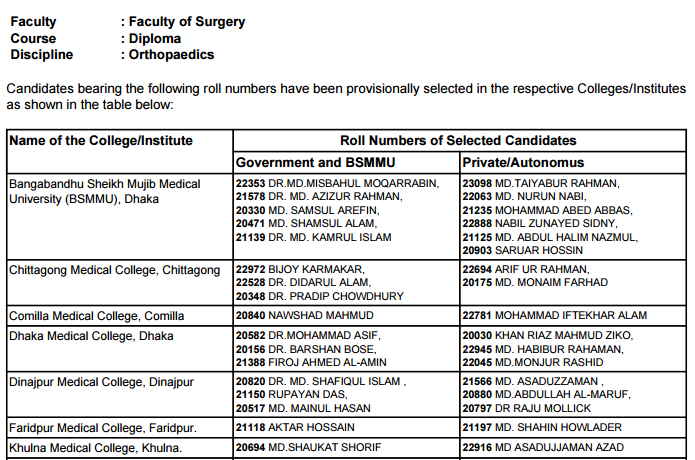Viewport: 695px width, 460px height.
Task: Click the Chittagong Medical College row name
Action: click(114, 270)
